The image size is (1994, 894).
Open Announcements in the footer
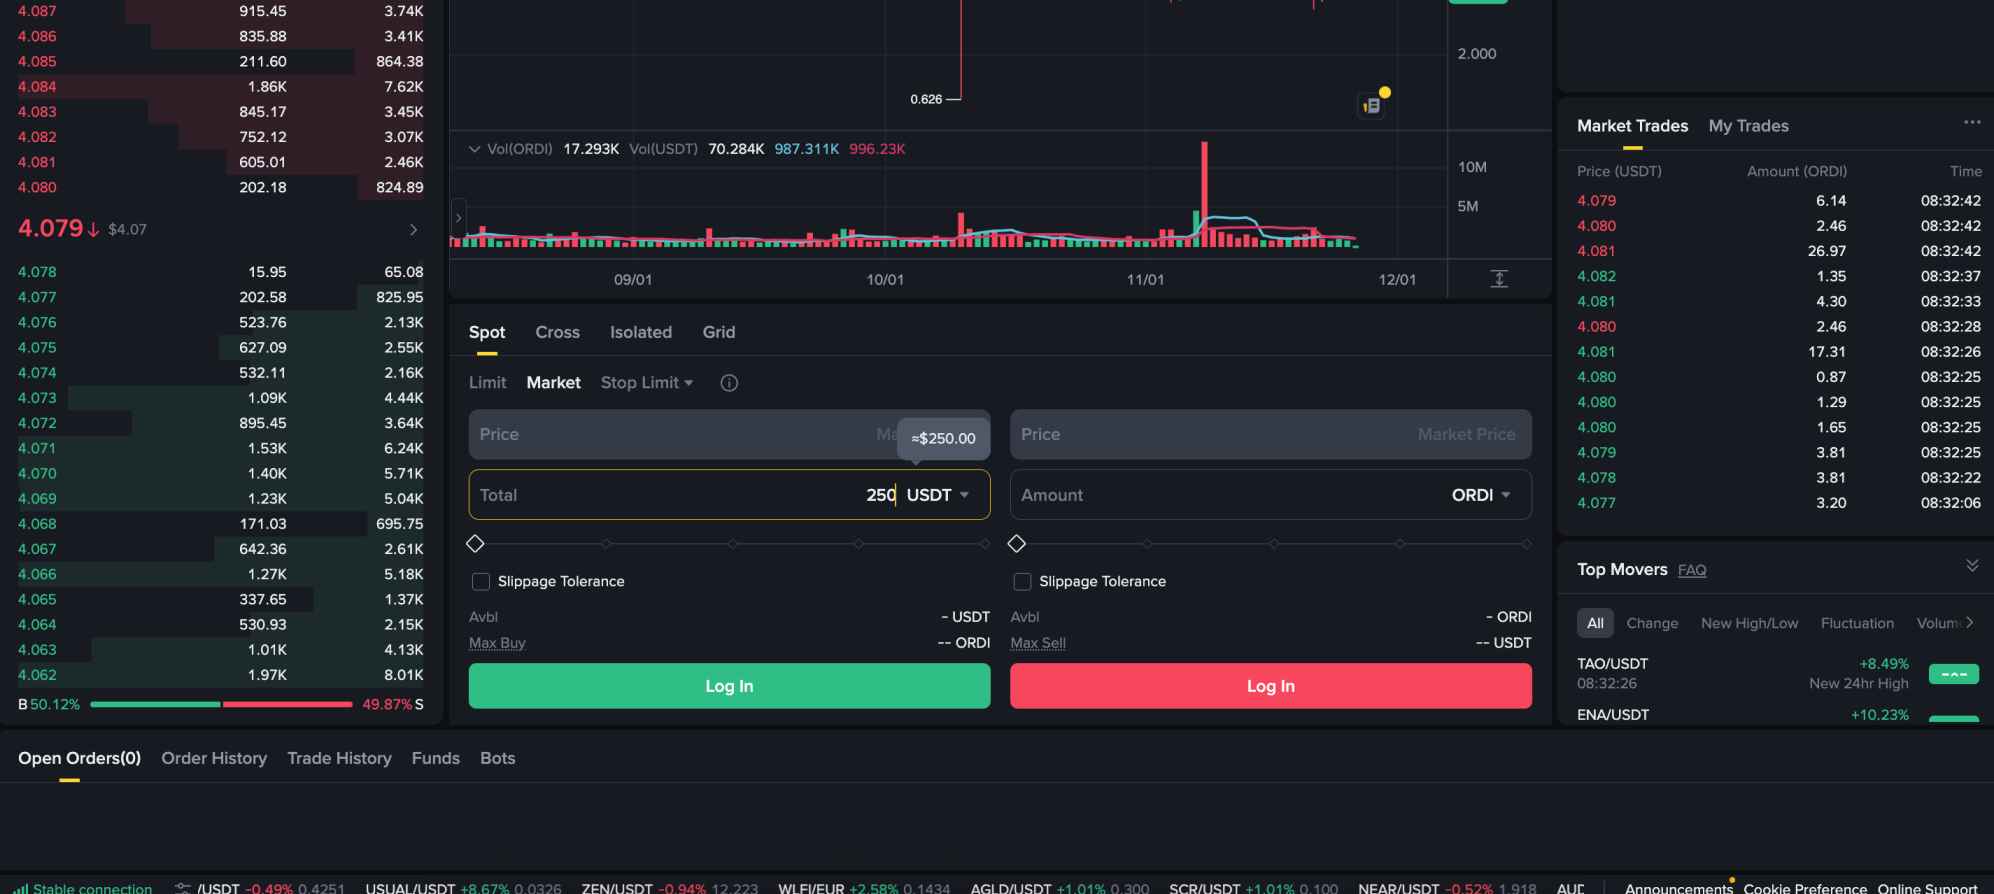click(x=1678, y=888)
